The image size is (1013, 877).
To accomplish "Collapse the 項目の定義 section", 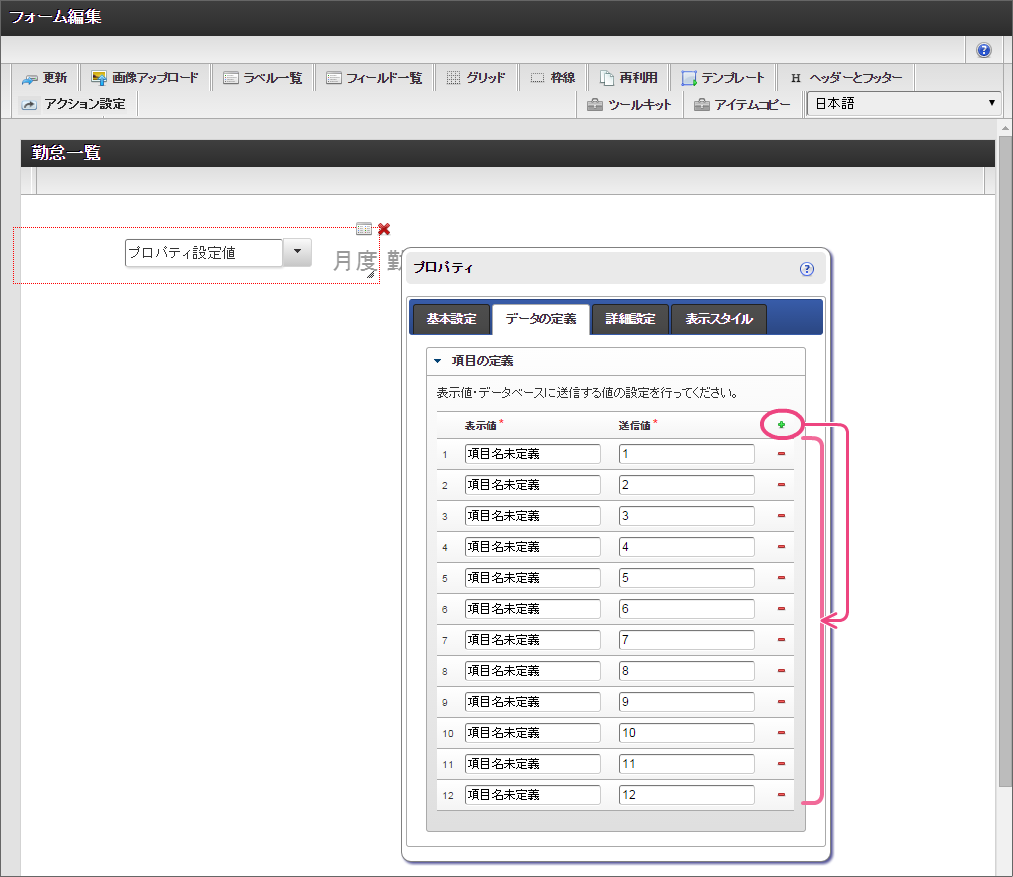I will click(x=437, y=361).
